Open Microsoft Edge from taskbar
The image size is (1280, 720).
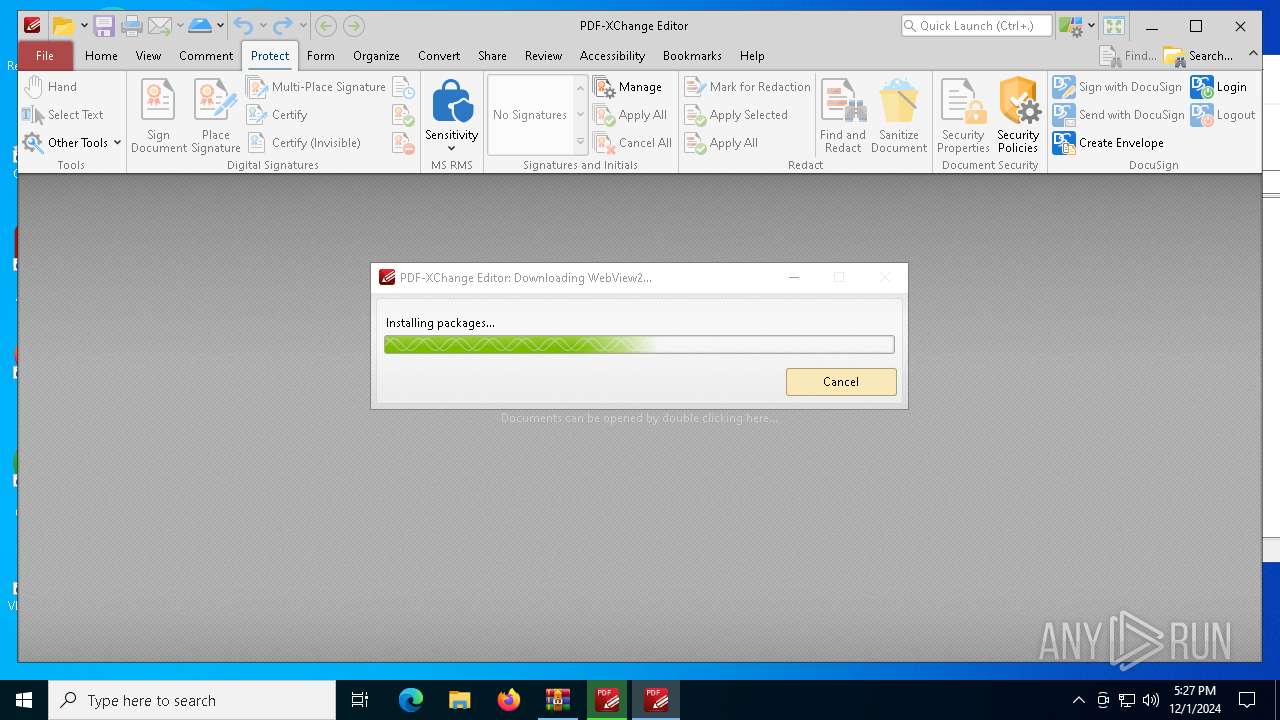pyautogui.click(x=410, y=700)
